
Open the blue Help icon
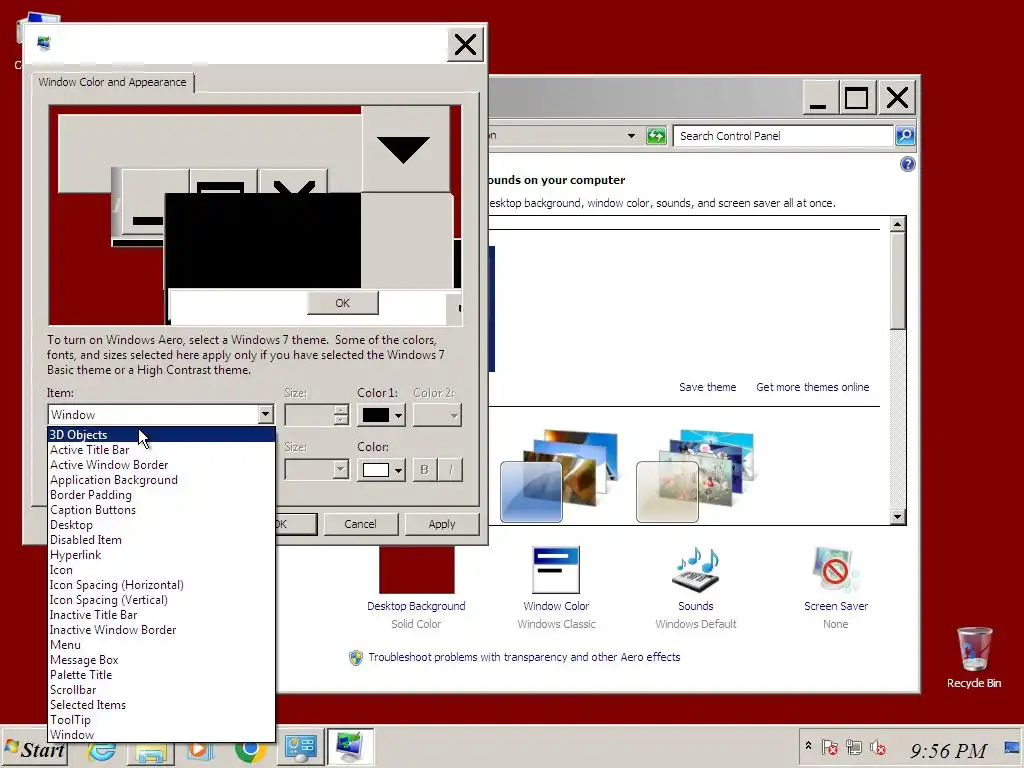[907, 164]
